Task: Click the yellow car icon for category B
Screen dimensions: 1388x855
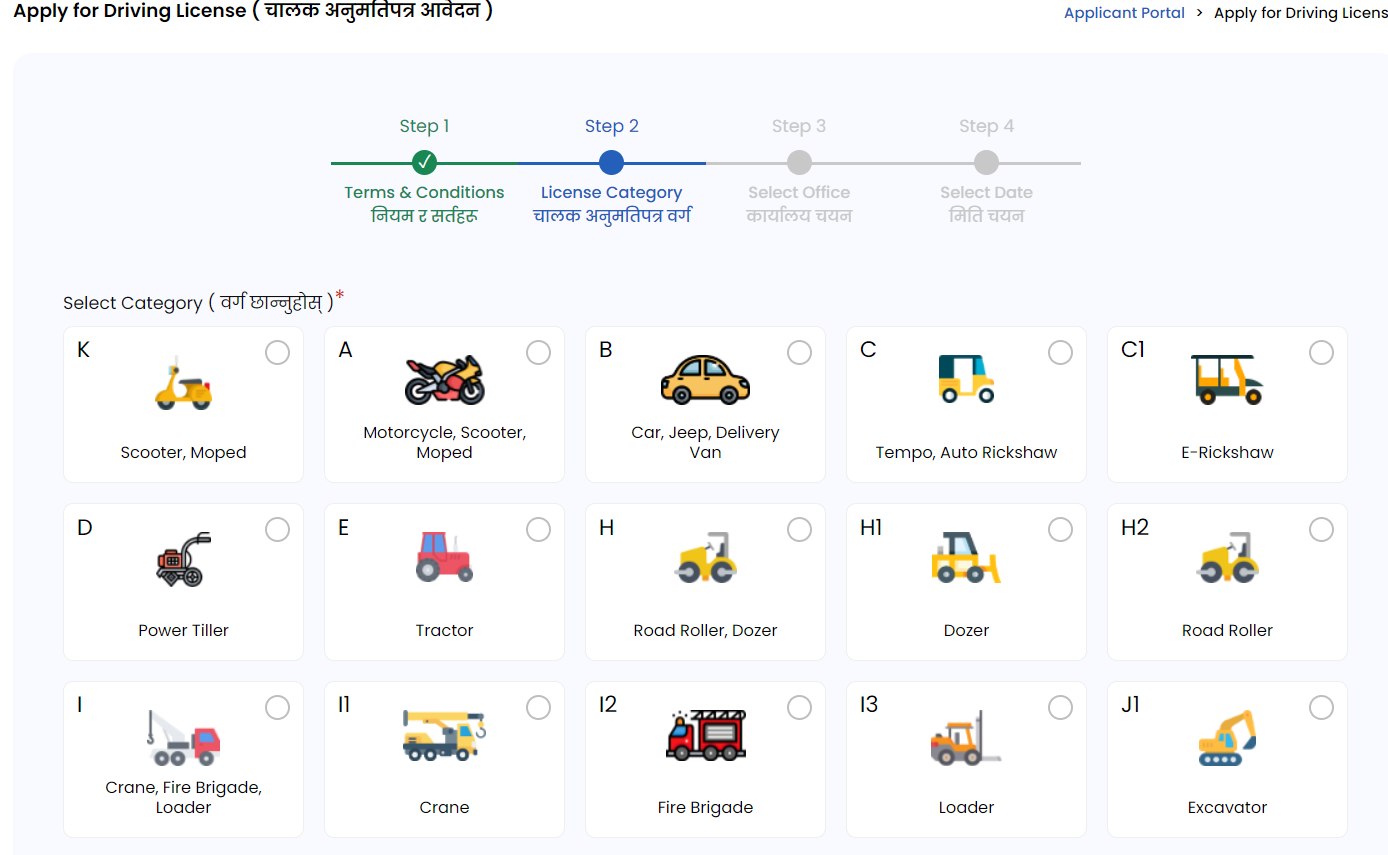Action: tap(705, 380)
